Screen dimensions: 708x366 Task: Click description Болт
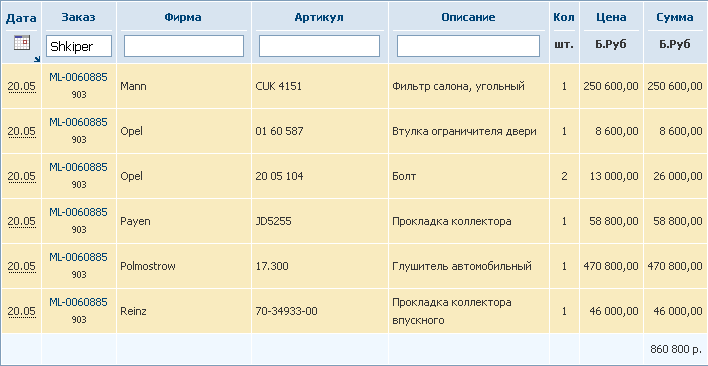click(404, 176)
